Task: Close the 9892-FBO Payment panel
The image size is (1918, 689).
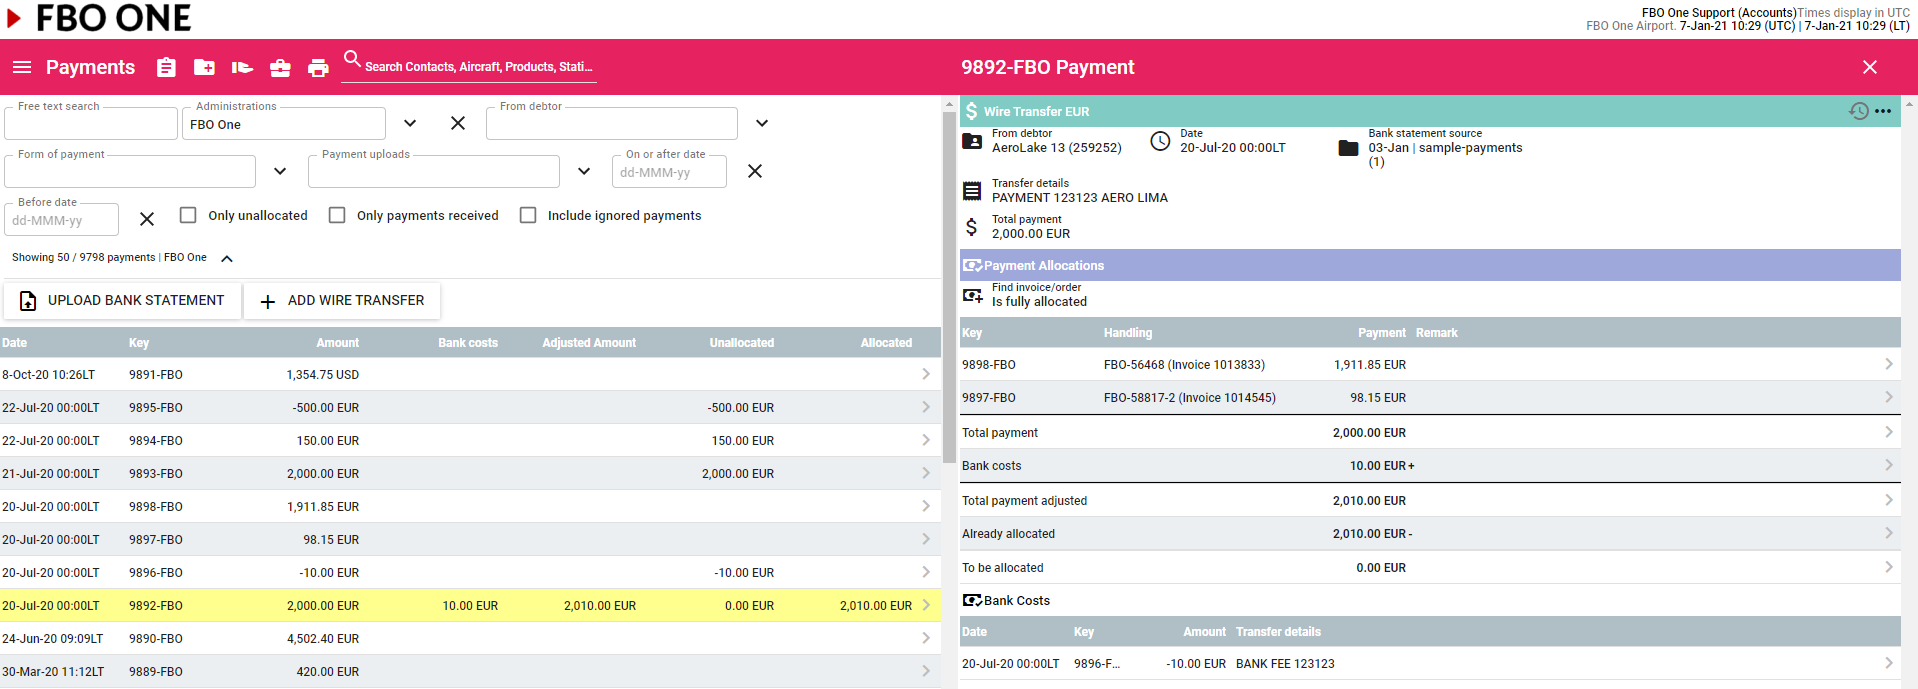Action: [x=1870, y=67]
